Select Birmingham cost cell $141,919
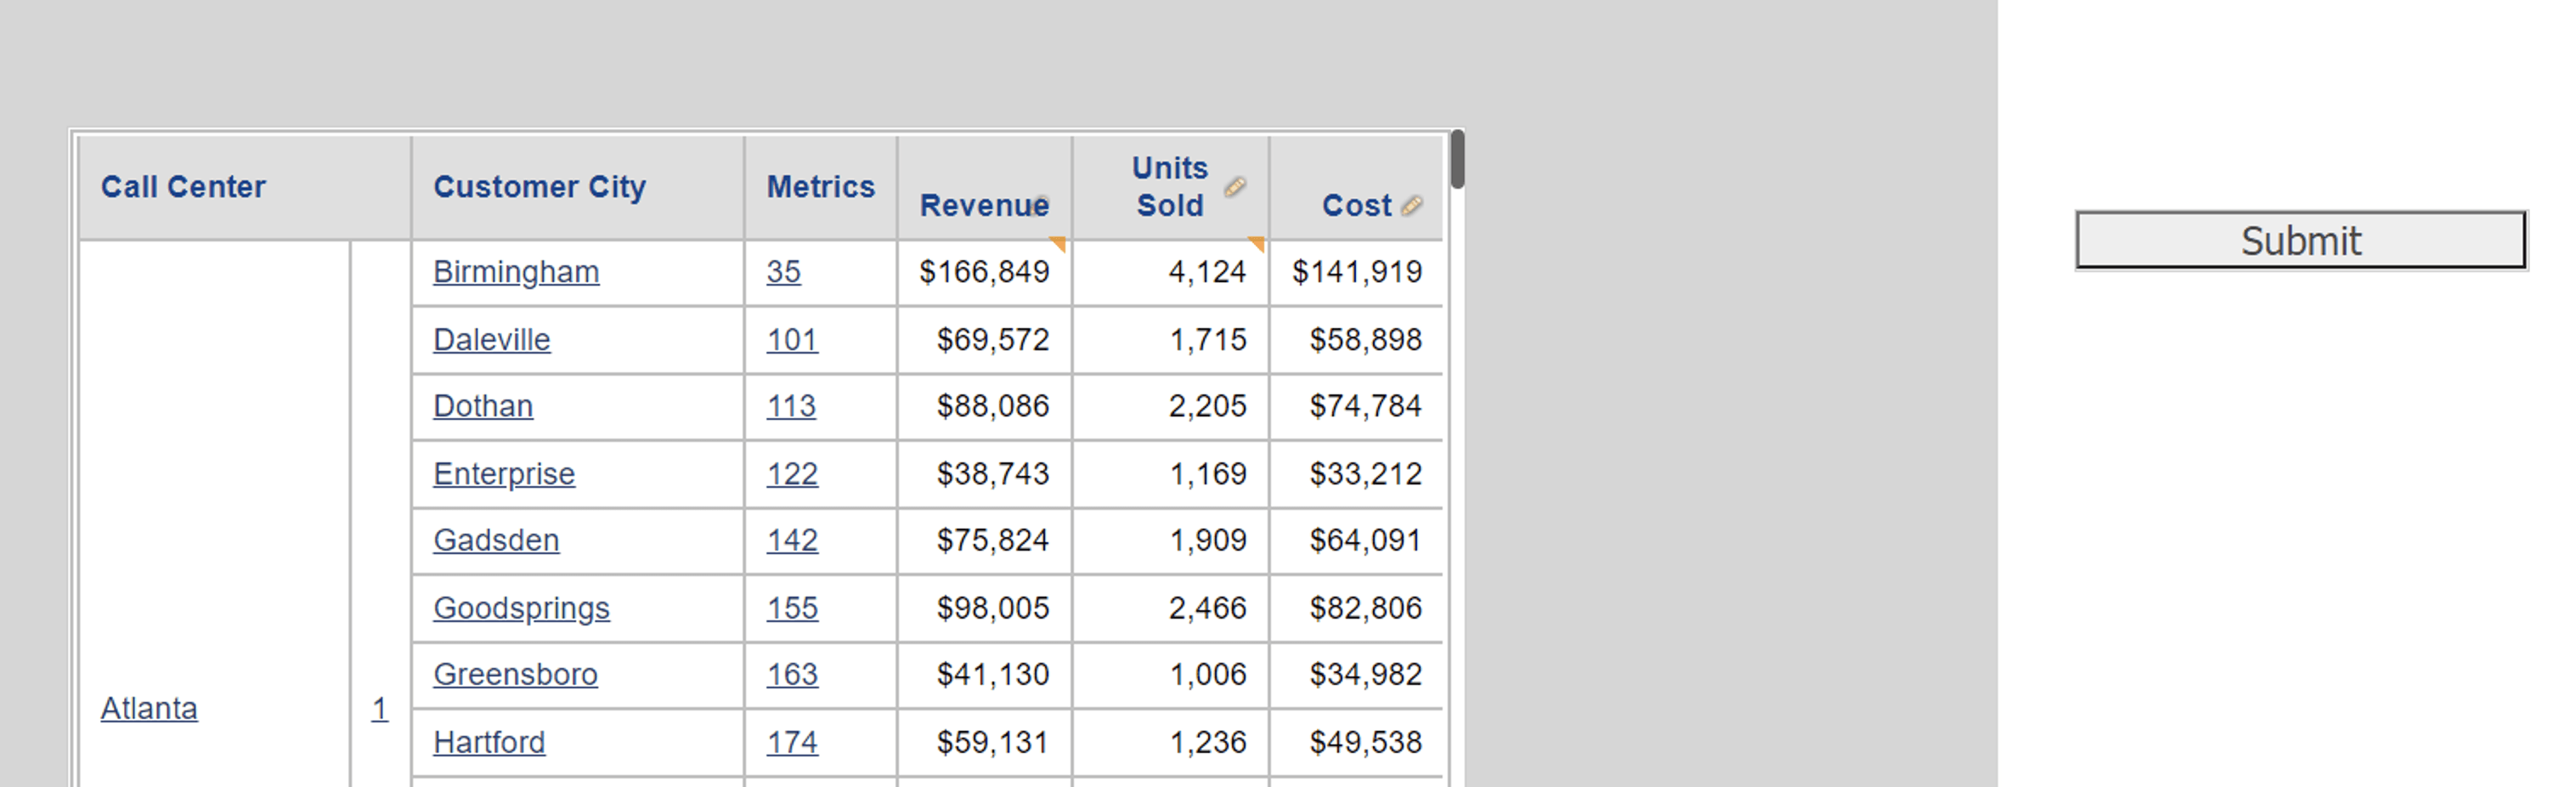The height and width of the screenshot is (787, 2576). (1356, 272)
